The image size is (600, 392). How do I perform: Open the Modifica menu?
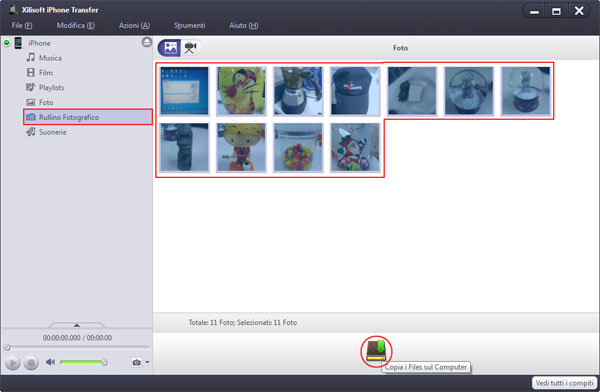(75, 25)
